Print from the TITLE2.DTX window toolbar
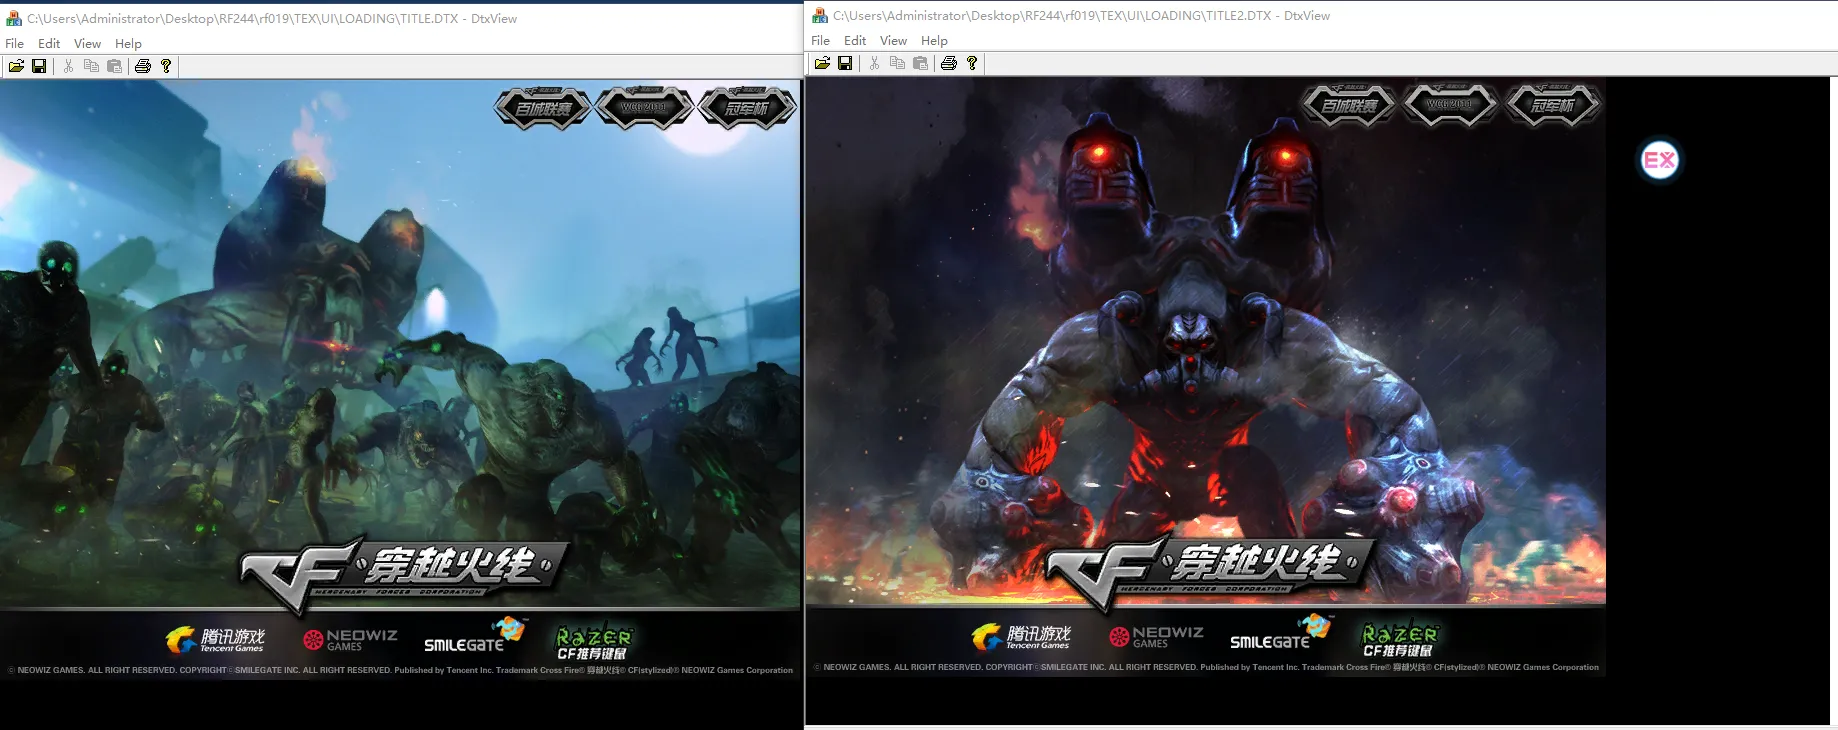This screenshot has height=730, width=1838. click(x=949, y=63)
